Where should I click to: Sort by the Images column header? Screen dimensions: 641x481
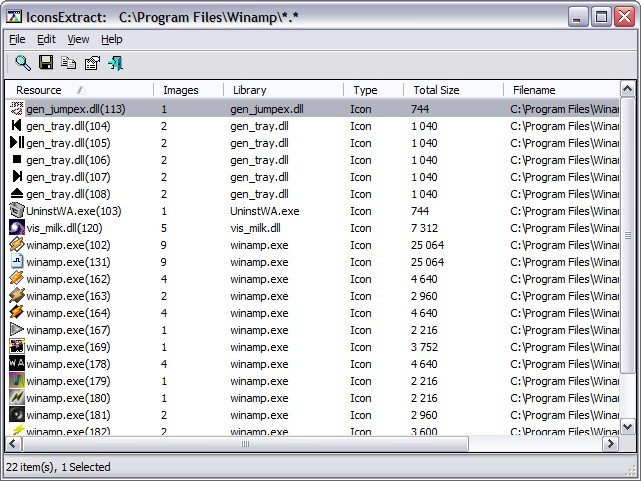pyautogui.click(x=188, y=90)
